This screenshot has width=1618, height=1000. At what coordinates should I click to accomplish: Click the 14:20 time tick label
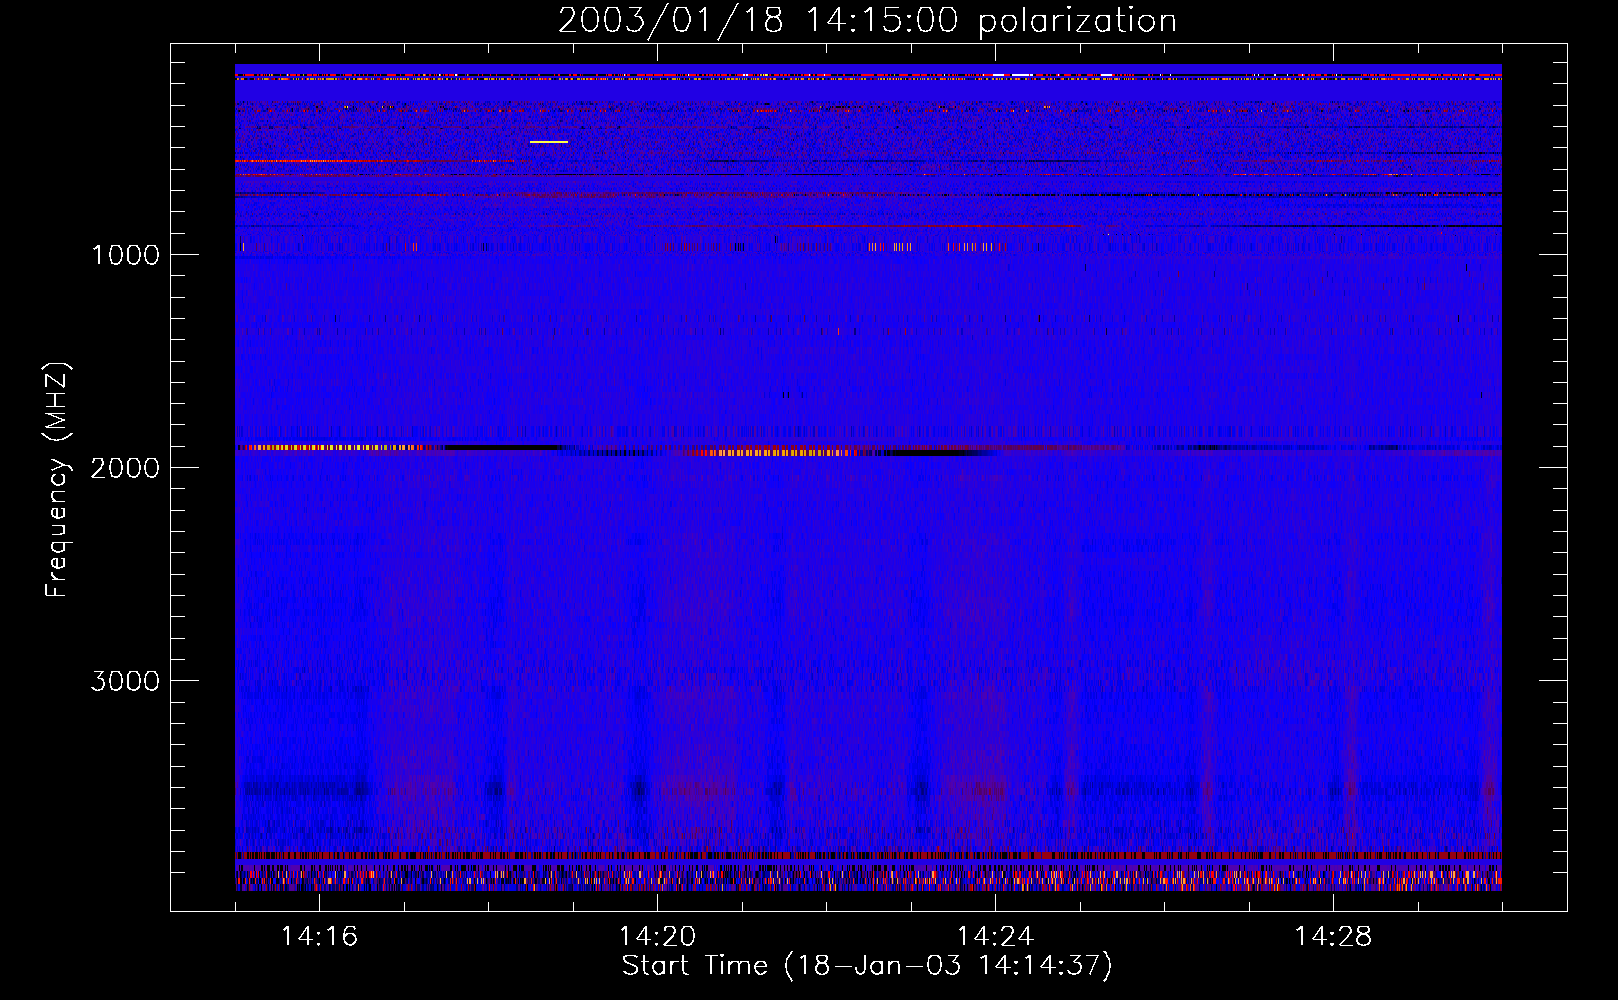(657, 936)
